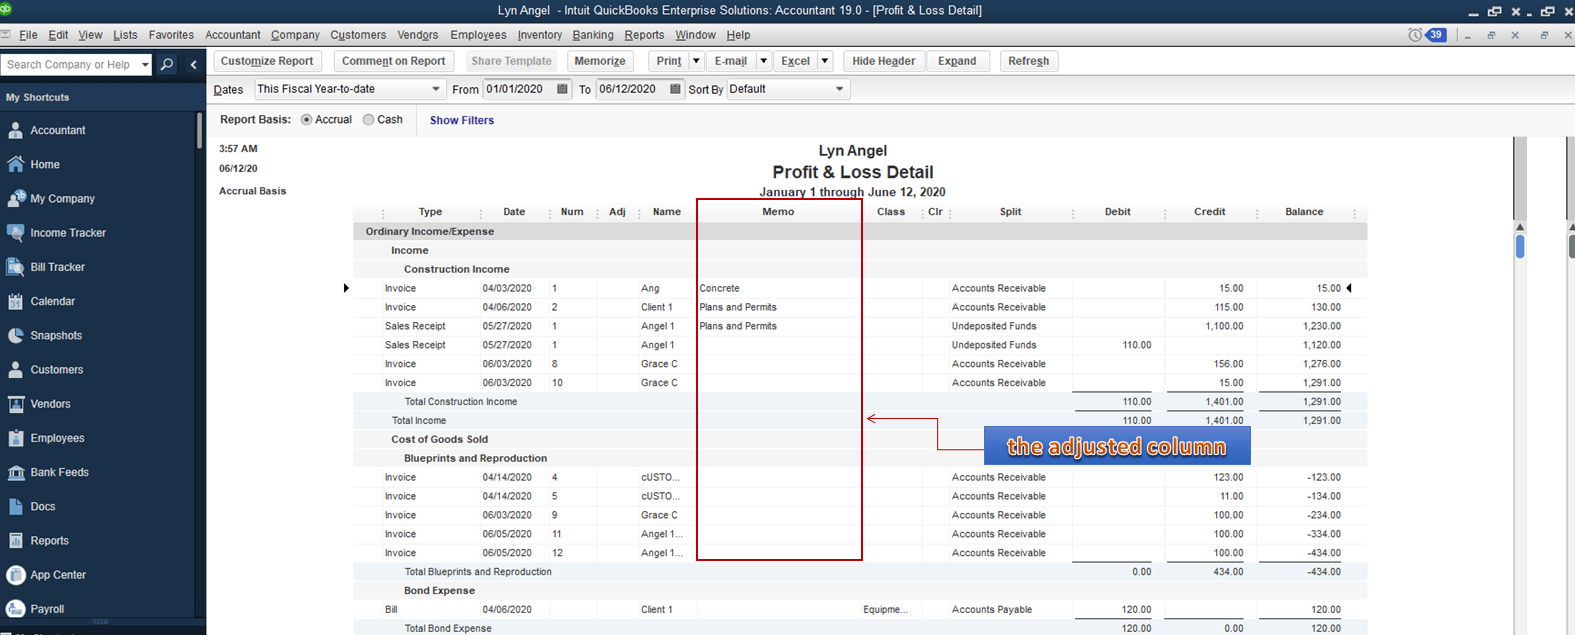Image resolution: width=1575 pixels, height=635 pixels.
Task: Click the 39 alerts badge
Action: point(1436,35)
